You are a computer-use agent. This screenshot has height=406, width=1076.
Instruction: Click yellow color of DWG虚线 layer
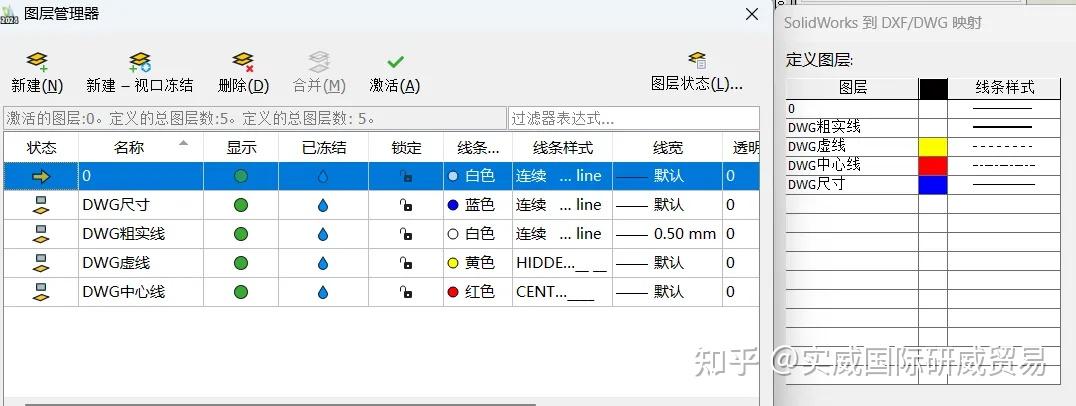[x=471, y=263]
